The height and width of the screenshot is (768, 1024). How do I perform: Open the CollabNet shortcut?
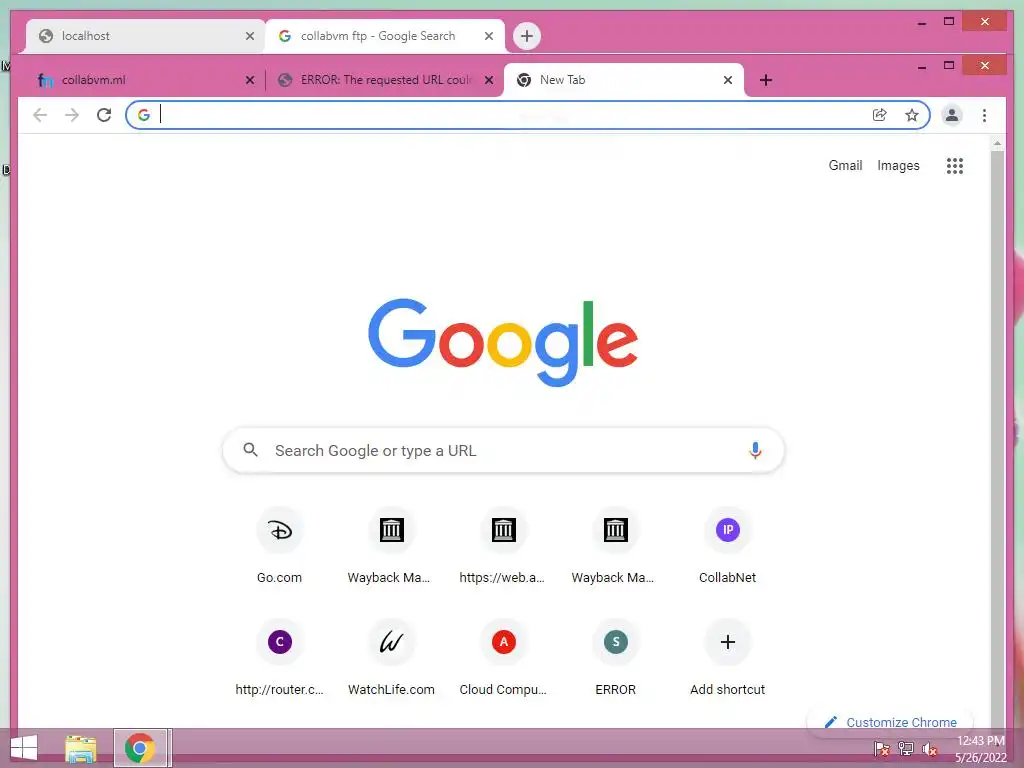(728, 547)
